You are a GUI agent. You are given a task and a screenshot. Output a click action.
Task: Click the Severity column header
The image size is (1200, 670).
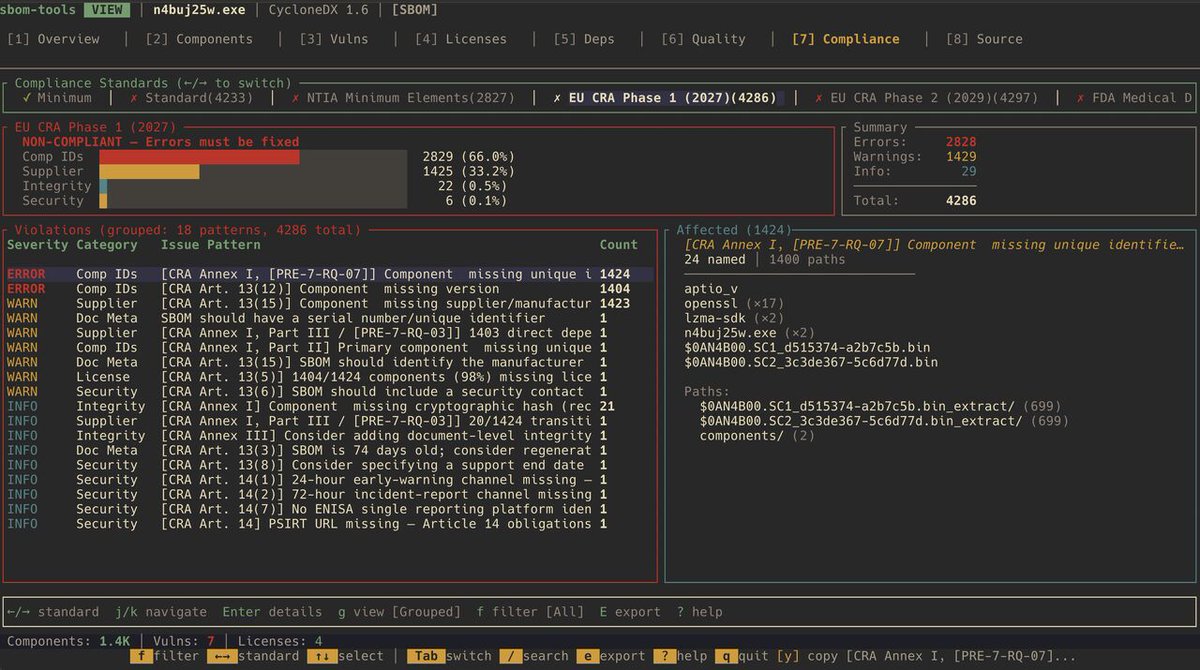pyautogui.click(x=37, y=245)
